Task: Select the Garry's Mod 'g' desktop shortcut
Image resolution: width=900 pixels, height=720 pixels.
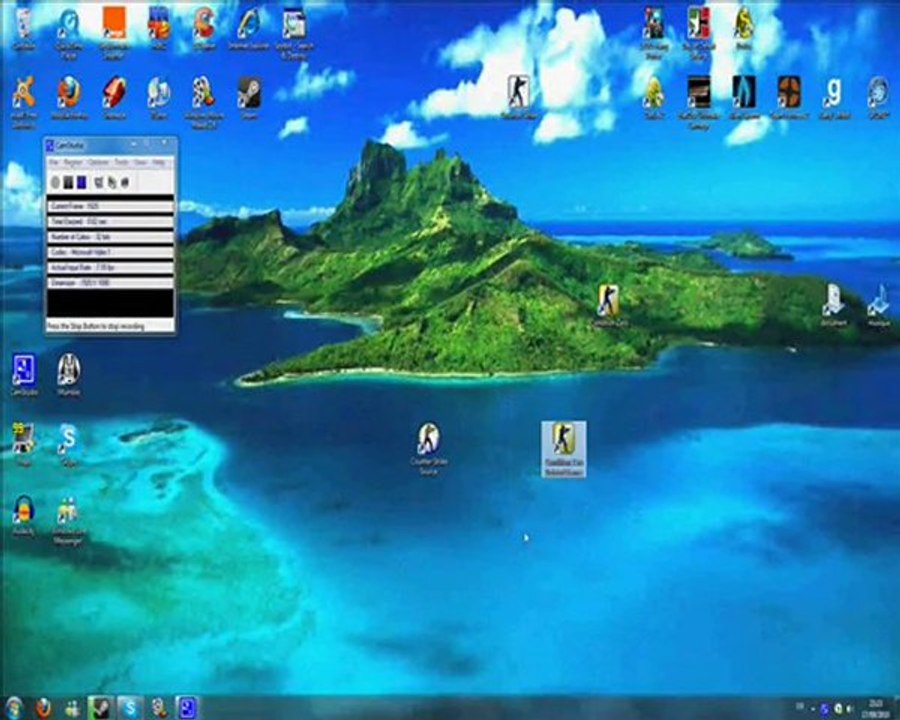Action: tap(833, 98)
